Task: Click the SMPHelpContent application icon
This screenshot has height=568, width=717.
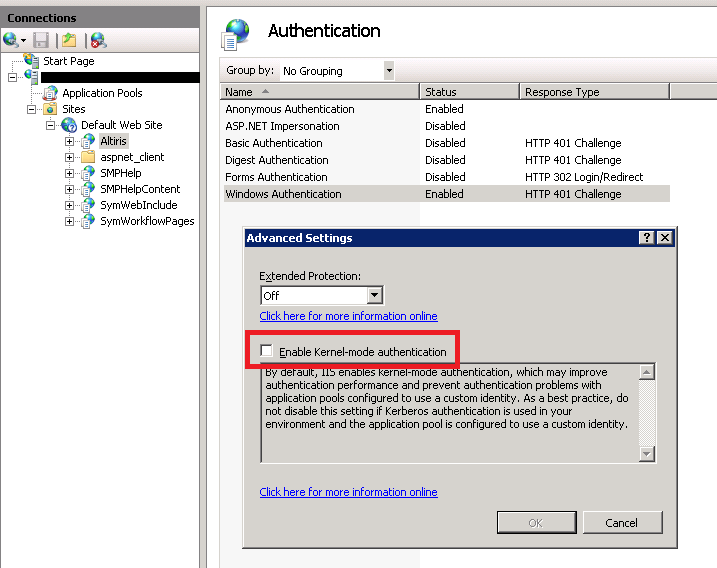Action: click(x=88, y=189)
